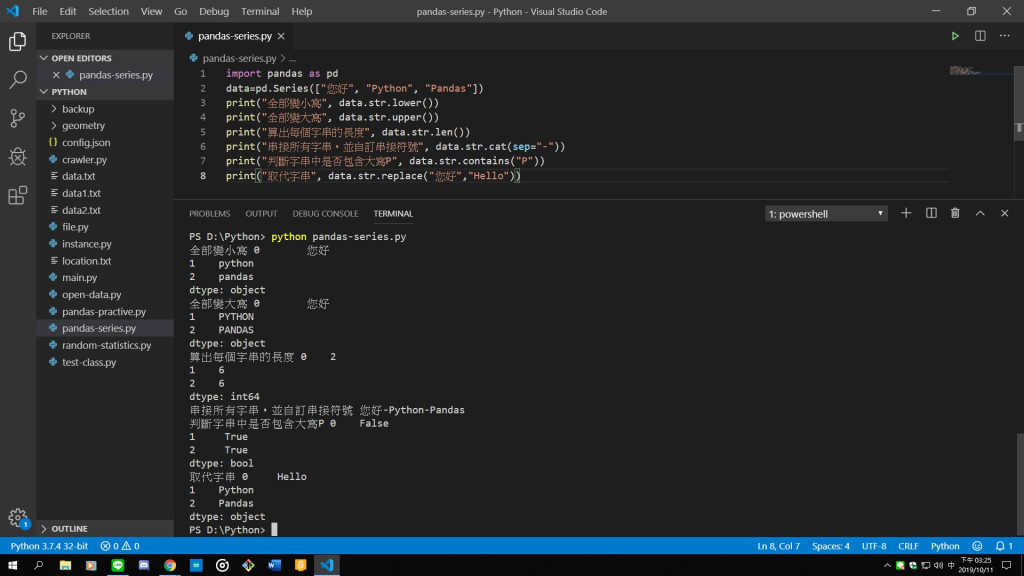Open the Terminal menu

point(260,11)
